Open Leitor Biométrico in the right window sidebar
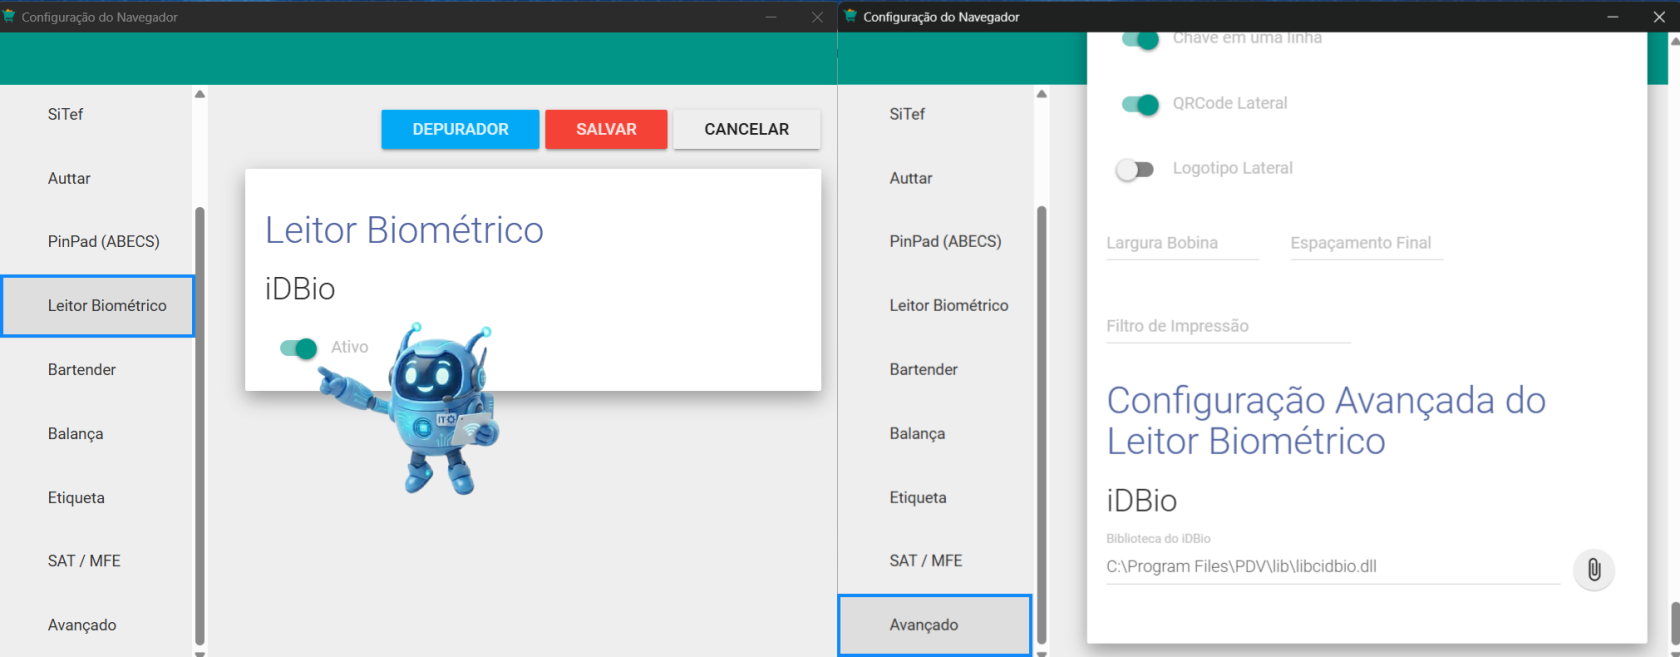 [948, 305]
